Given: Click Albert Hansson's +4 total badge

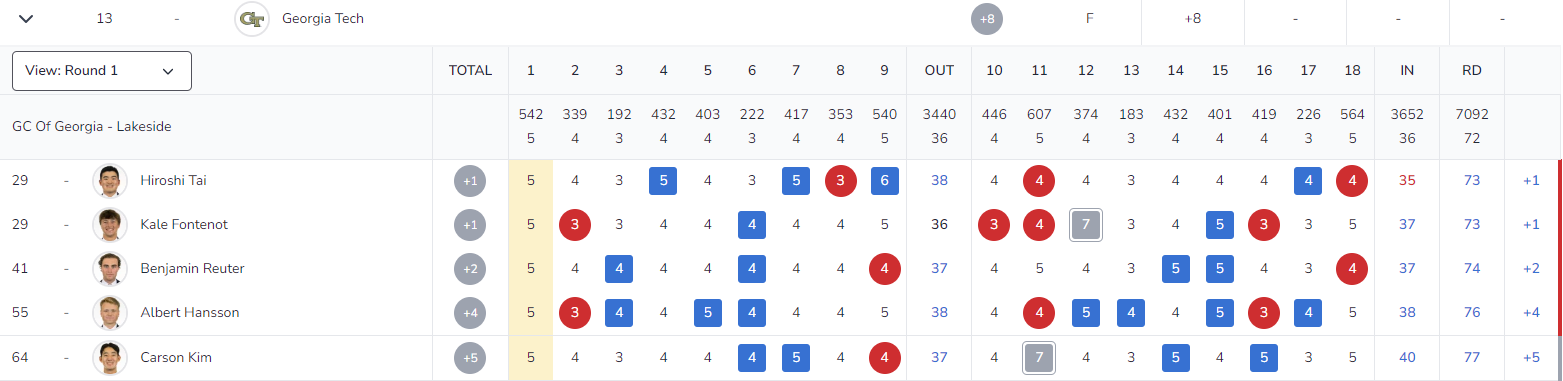Looking at the screenshot, I should point(470,313).
